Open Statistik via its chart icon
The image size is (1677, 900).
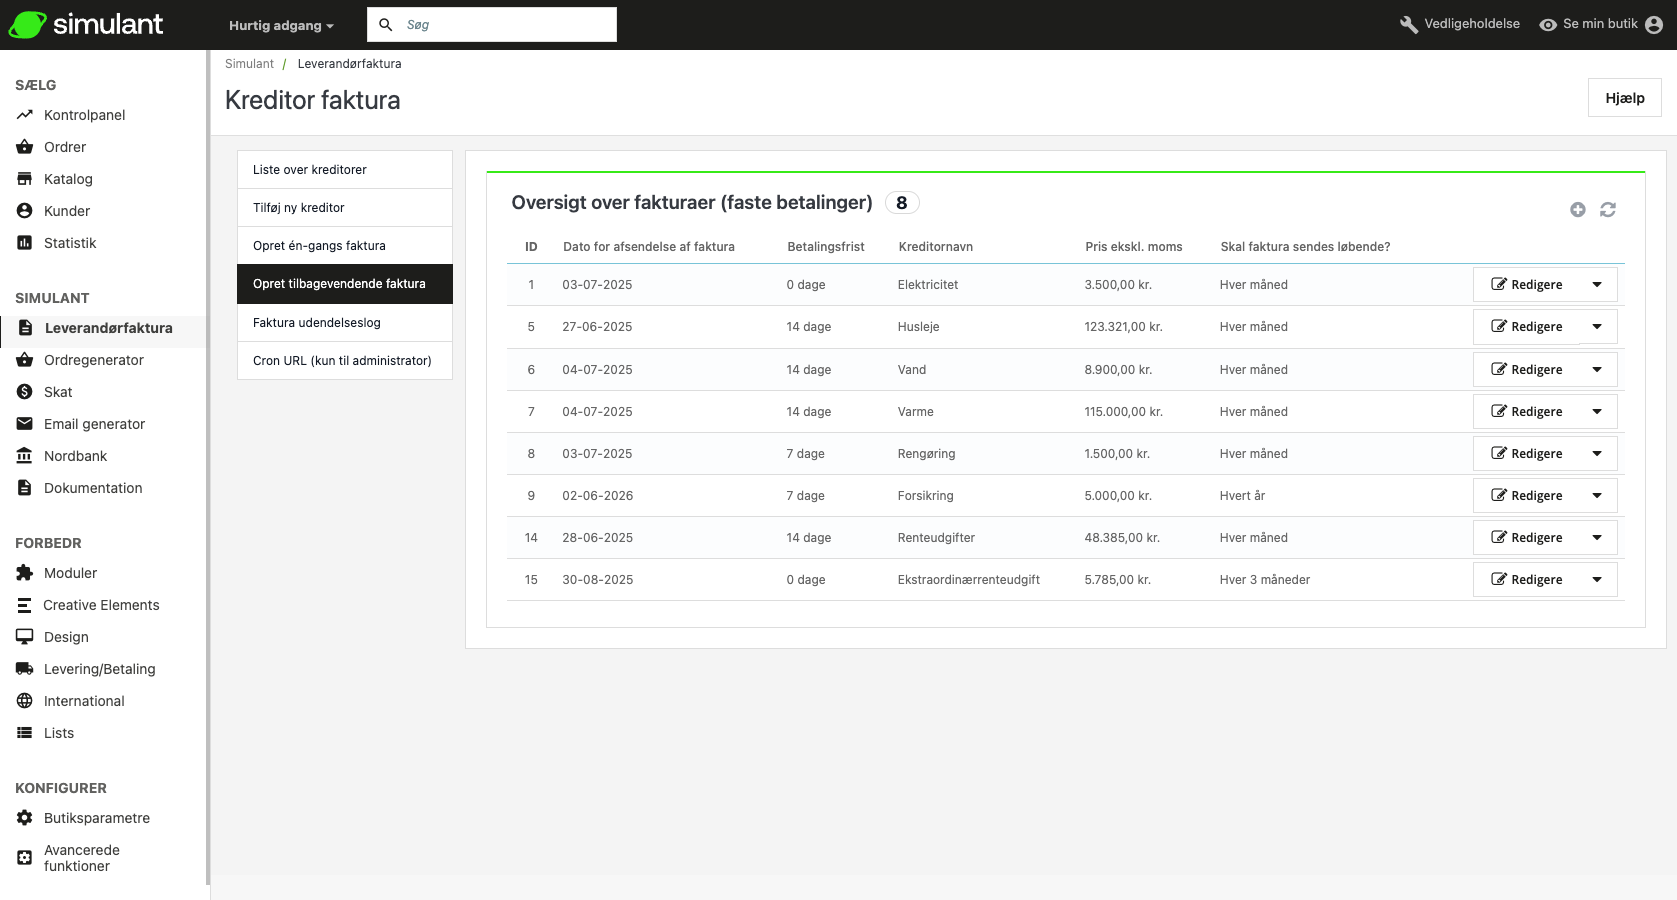(25, 243)
